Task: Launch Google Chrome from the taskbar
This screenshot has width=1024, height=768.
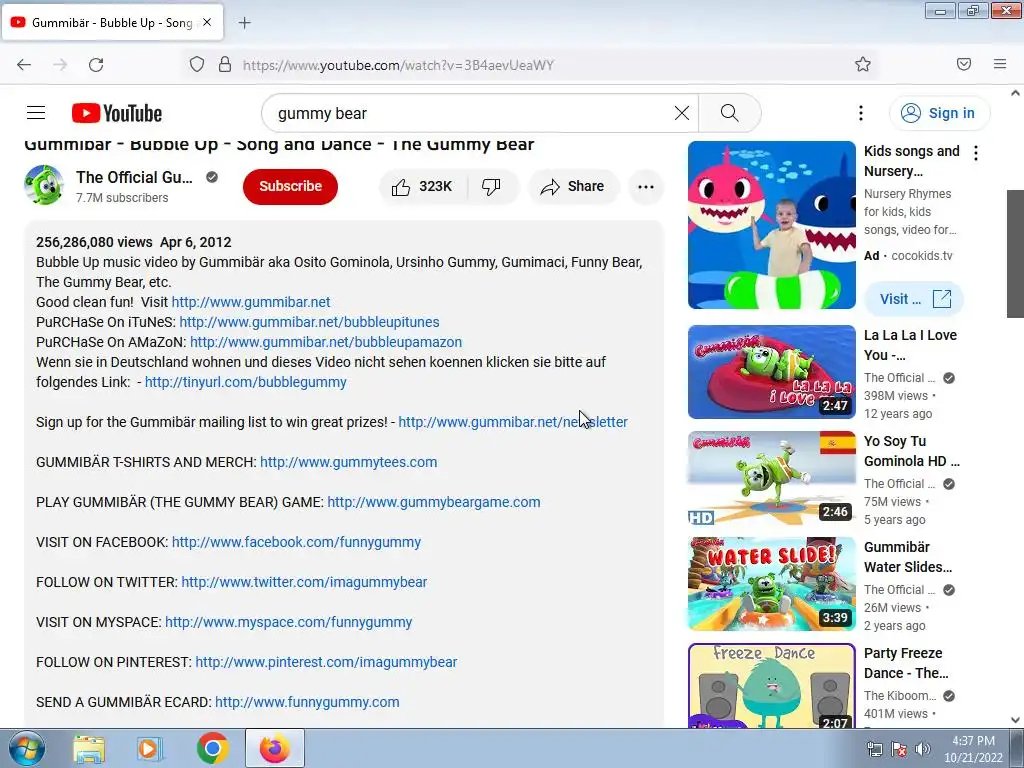Action: coord(212,748)
